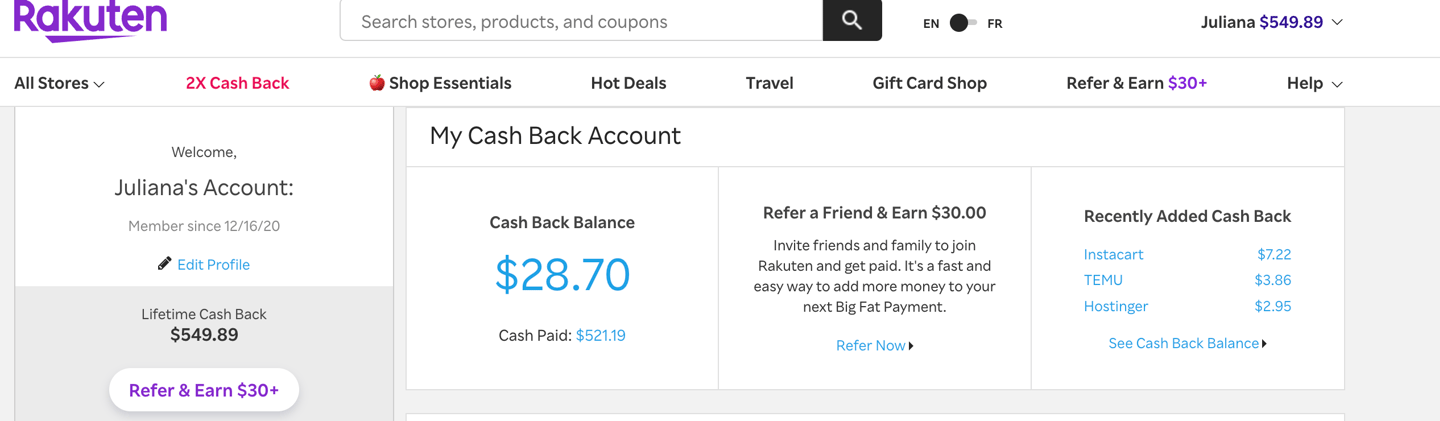The width and height of the screenshot is (1440, 421).
Task: Open the Help dropdown menu
Action: click(x=1314, y=84)
